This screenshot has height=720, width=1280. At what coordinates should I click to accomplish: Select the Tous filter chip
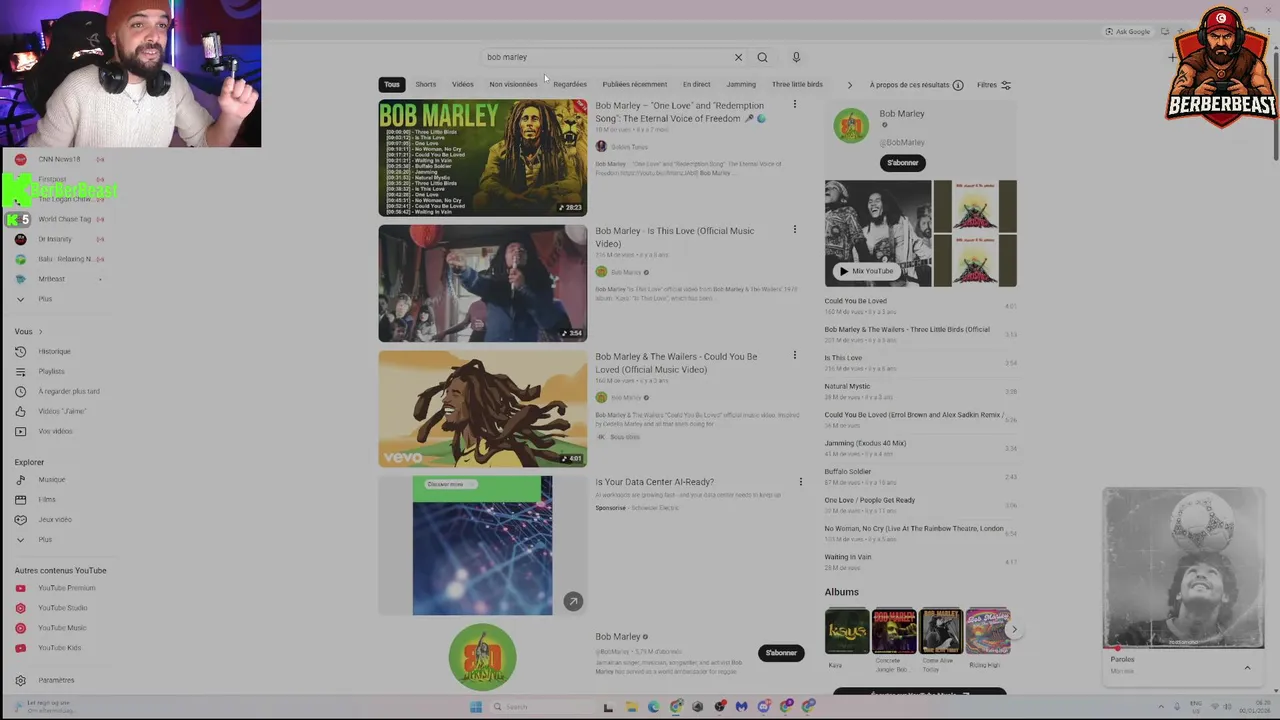pyautogui.click(x=392, y=84)
